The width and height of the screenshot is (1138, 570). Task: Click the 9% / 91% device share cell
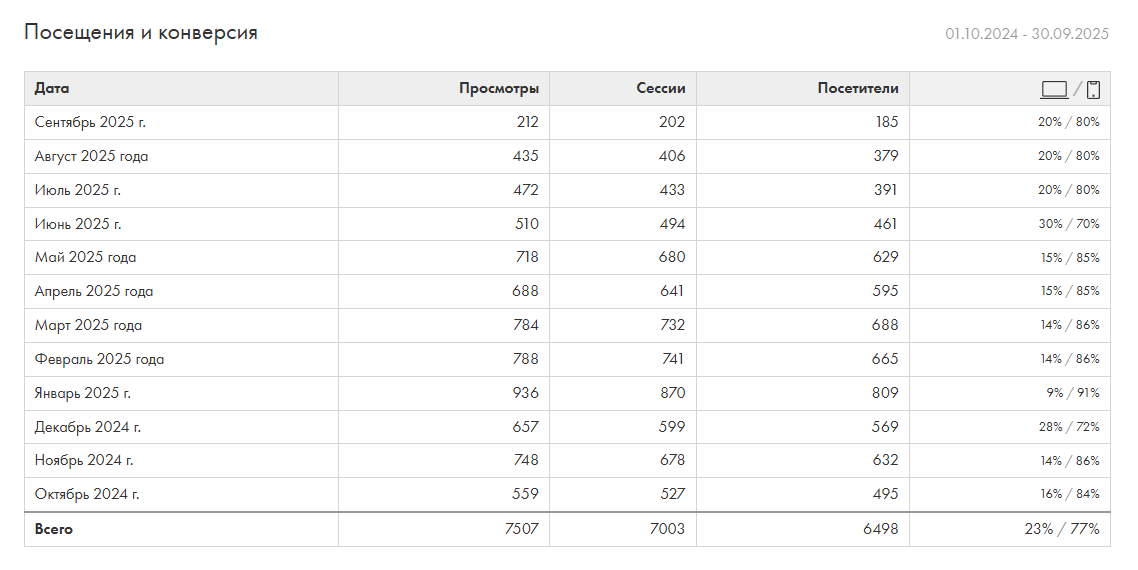pyautogui.click(x=1072, y=393)
